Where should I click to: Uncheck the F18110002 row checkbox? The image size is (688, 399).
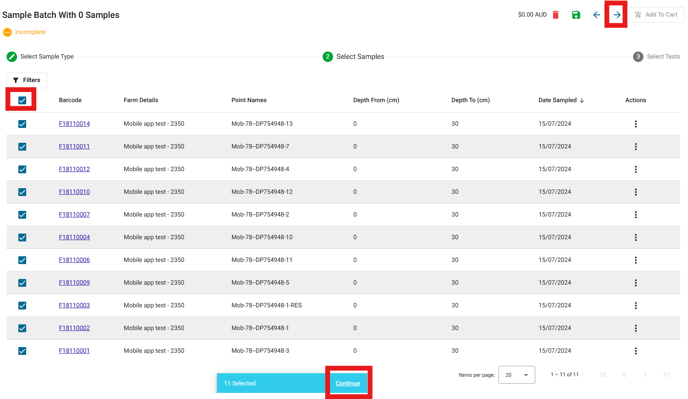coord(22,328)
